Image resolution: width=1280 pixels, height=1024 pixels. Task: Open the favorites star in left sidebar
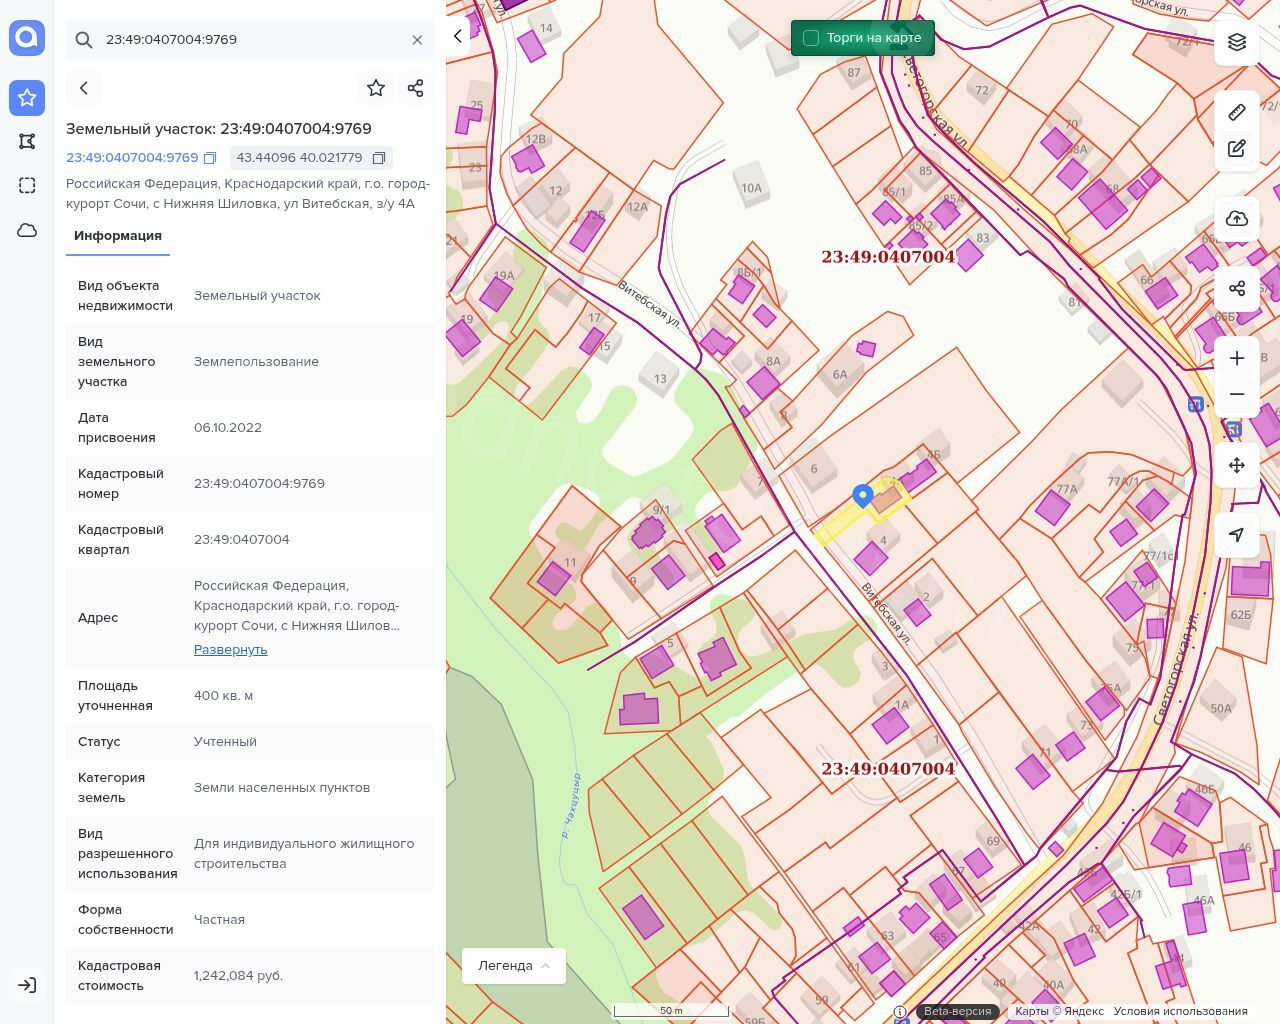pyautogui.click(x=27, y=97)
